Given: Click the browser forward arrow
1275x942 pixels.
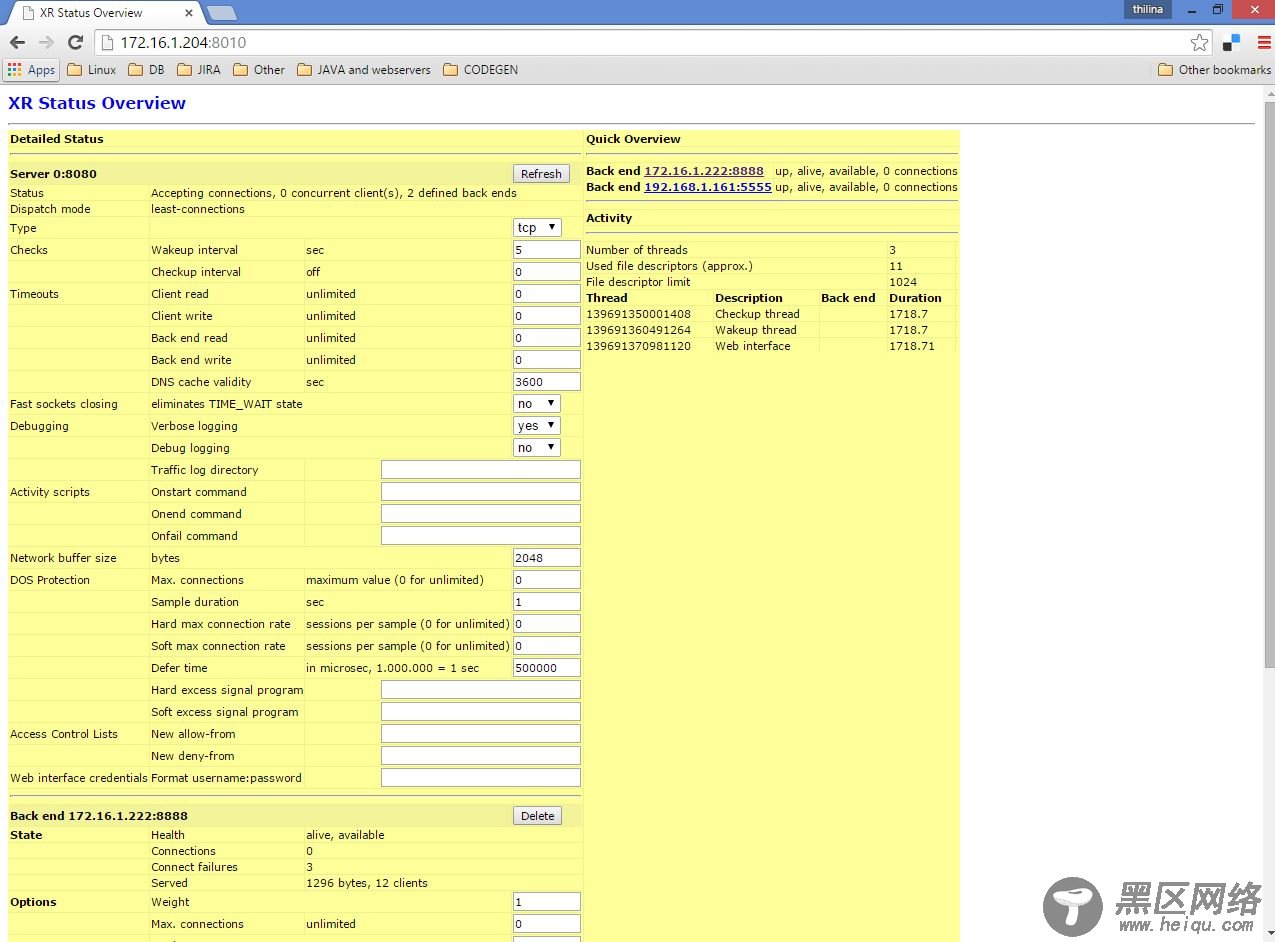Looking at the screenshot, I should [46, 42].
